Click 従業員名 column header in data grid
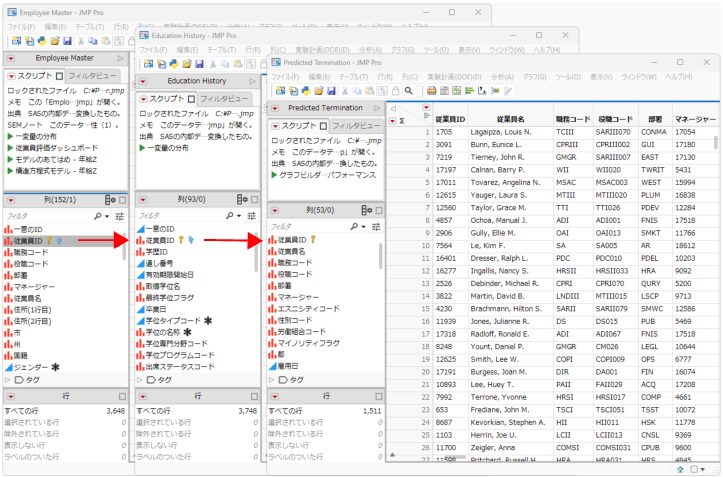Screen dimensions: 723x477 (x=510, y=119)
